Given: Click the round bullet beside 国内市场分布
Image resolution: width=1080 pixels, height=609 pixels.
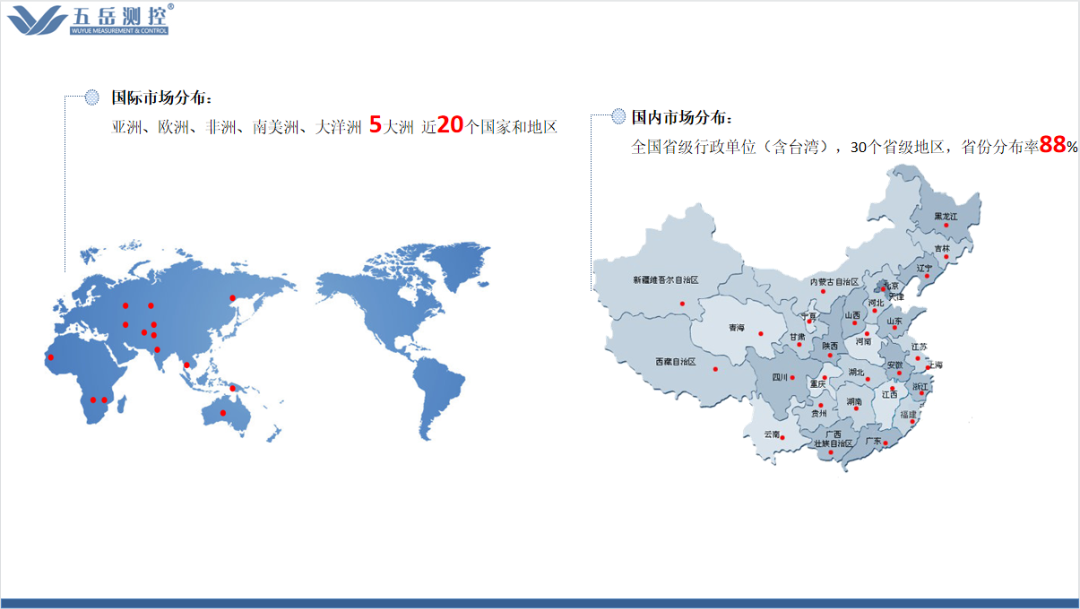Looking at the screenshot, I should point(616,116).
